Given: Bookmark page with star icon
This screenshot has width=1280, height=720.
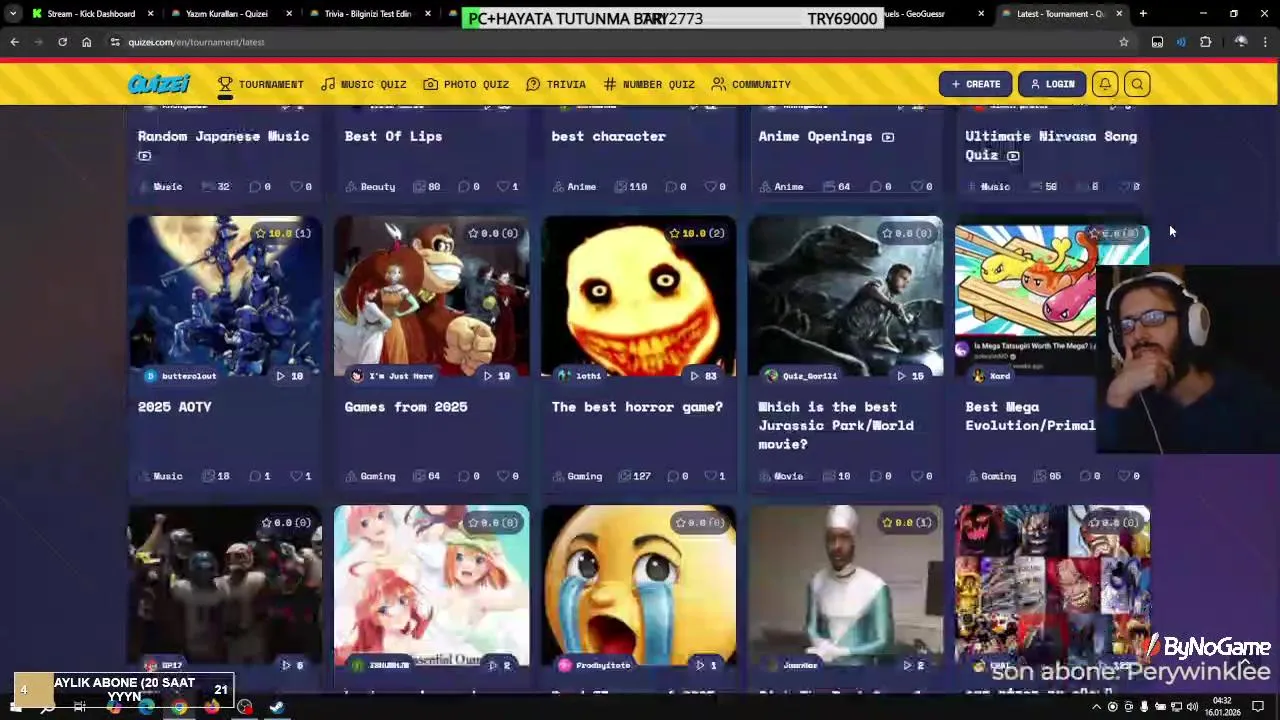Looking at the screenshot, I should pyautogui.click(x=1124, y=42).
